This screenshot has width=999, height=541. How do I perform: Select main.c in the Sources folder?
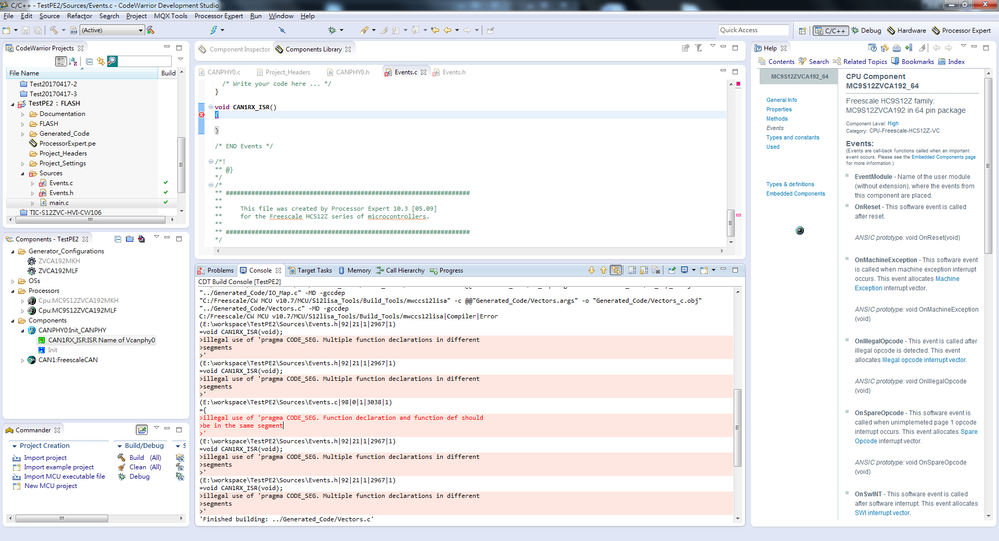tap(59, 203)
